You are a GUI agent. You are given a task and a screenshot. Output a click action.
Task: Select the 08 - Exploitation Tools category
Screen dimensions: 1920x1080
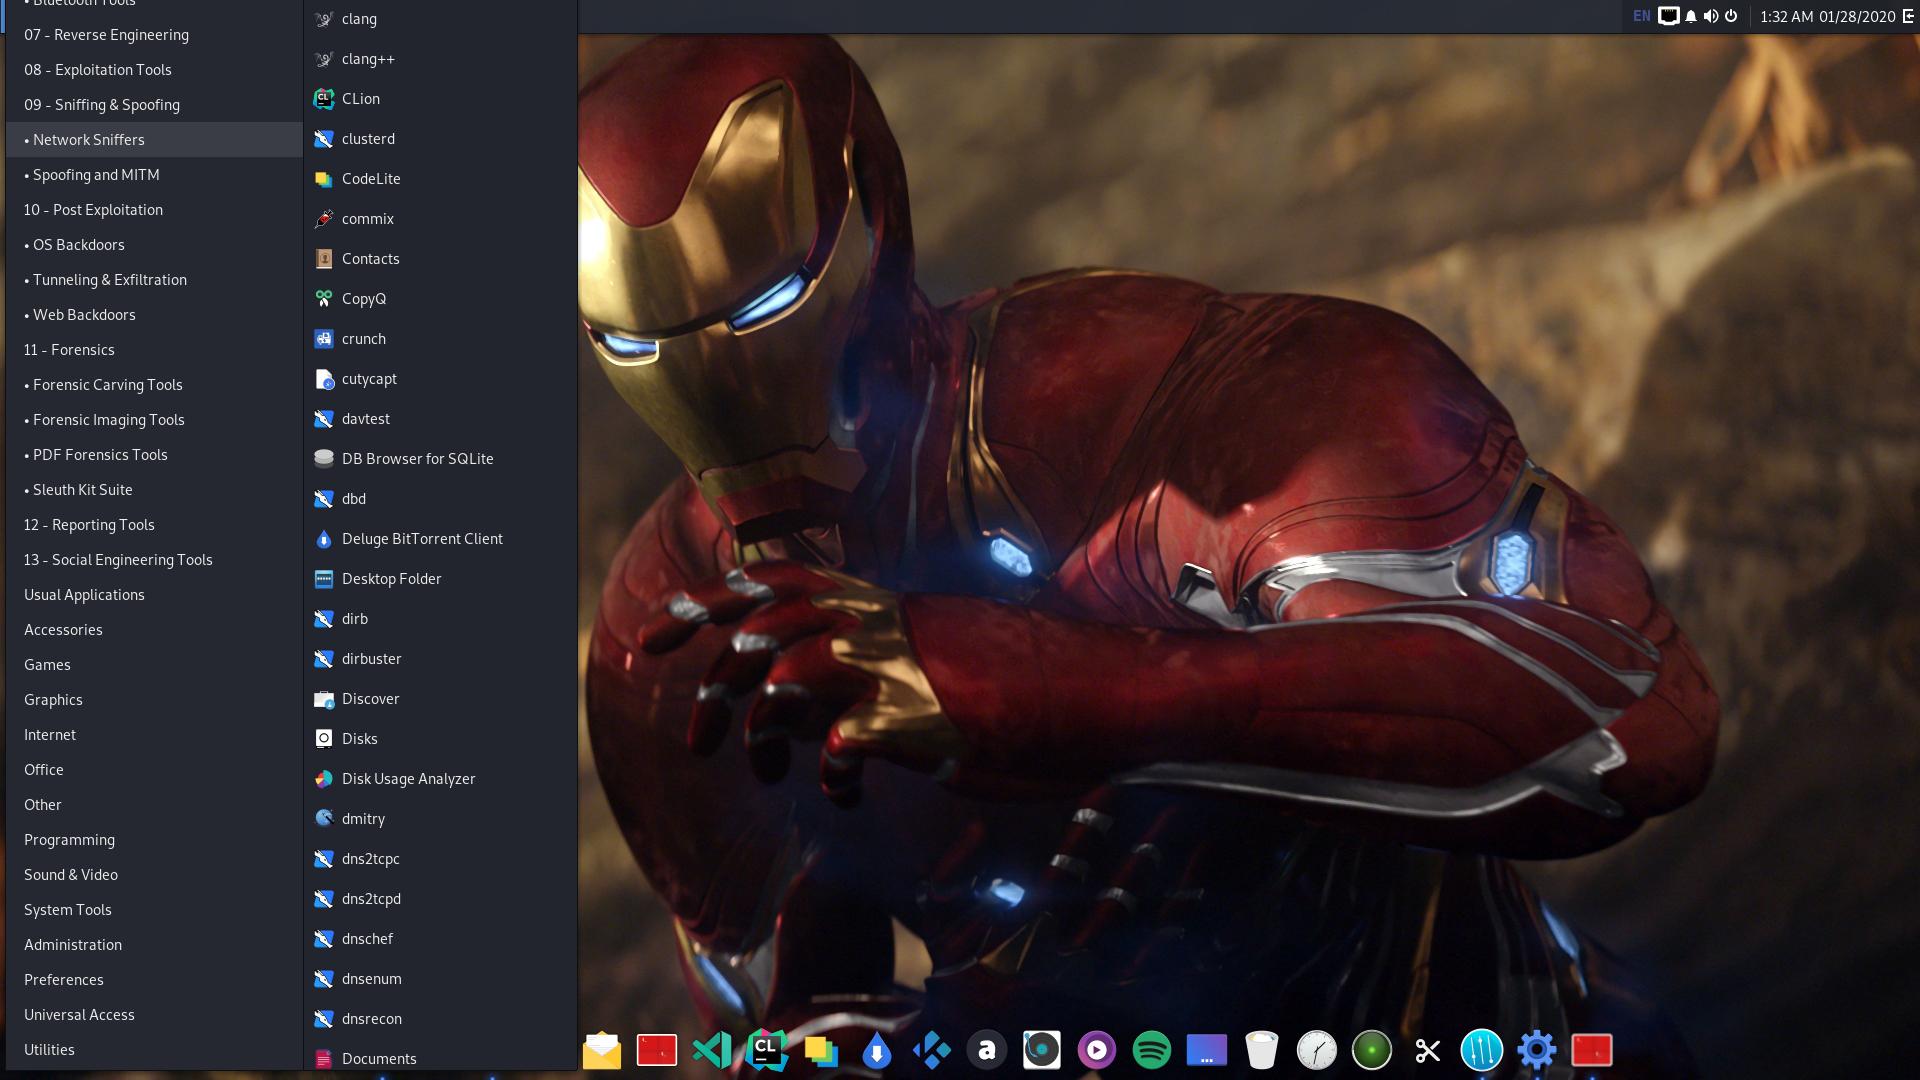point(154,70)
